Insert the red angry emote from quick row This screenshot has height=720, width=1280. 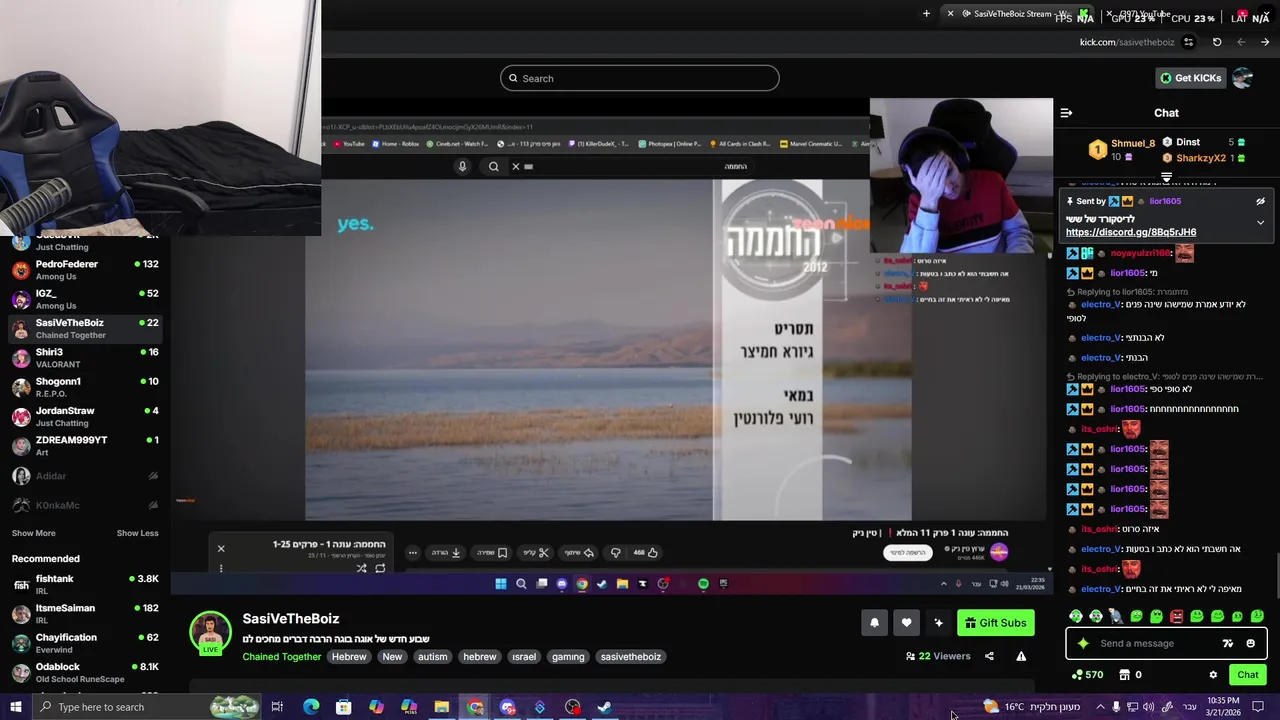[1177, 616]
